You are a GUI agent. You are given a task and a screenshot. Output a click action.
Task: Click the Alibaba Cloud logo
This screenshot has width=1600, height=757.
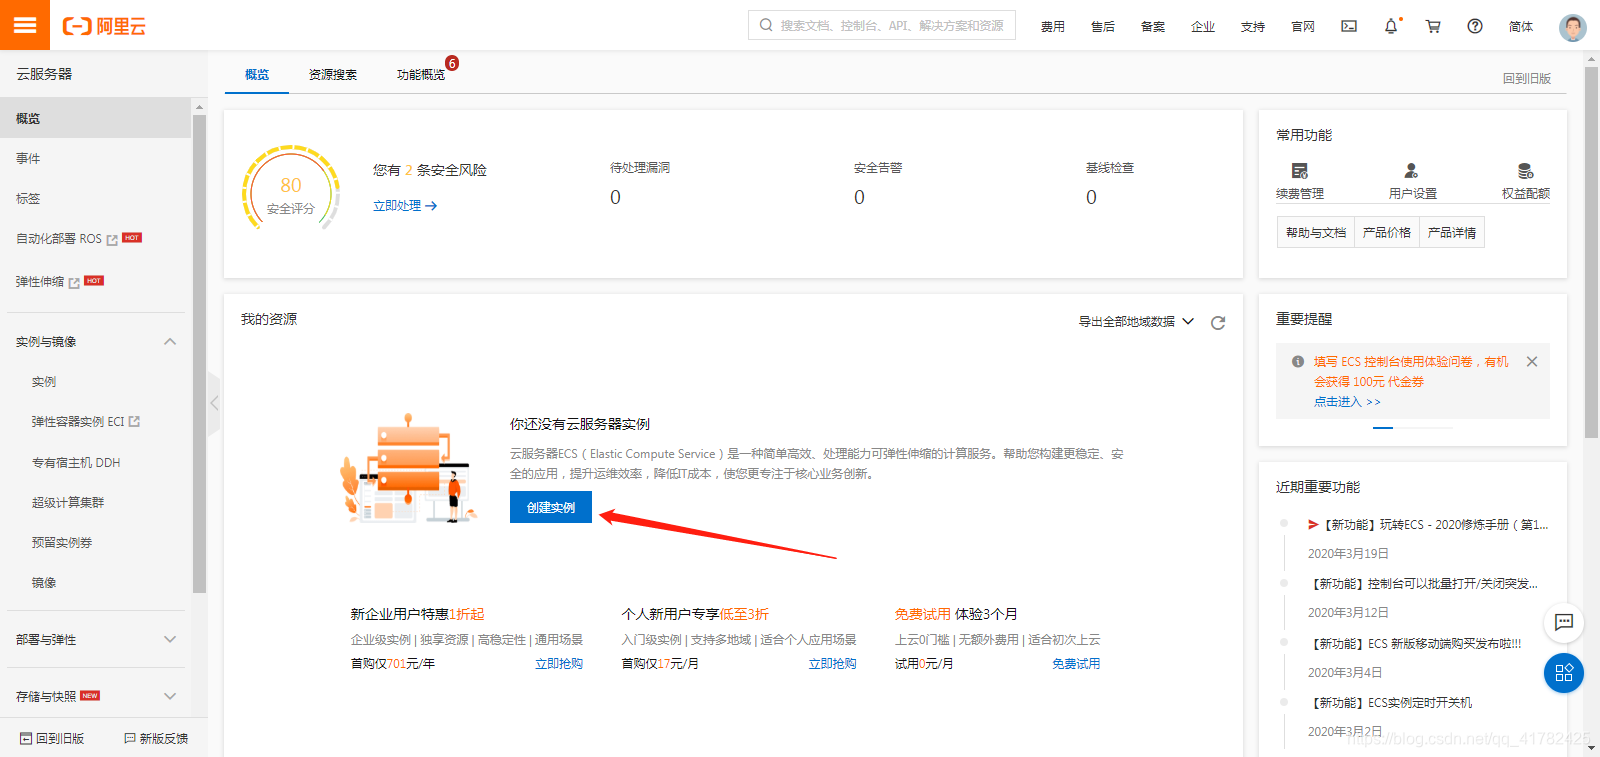tap(104, 26)
